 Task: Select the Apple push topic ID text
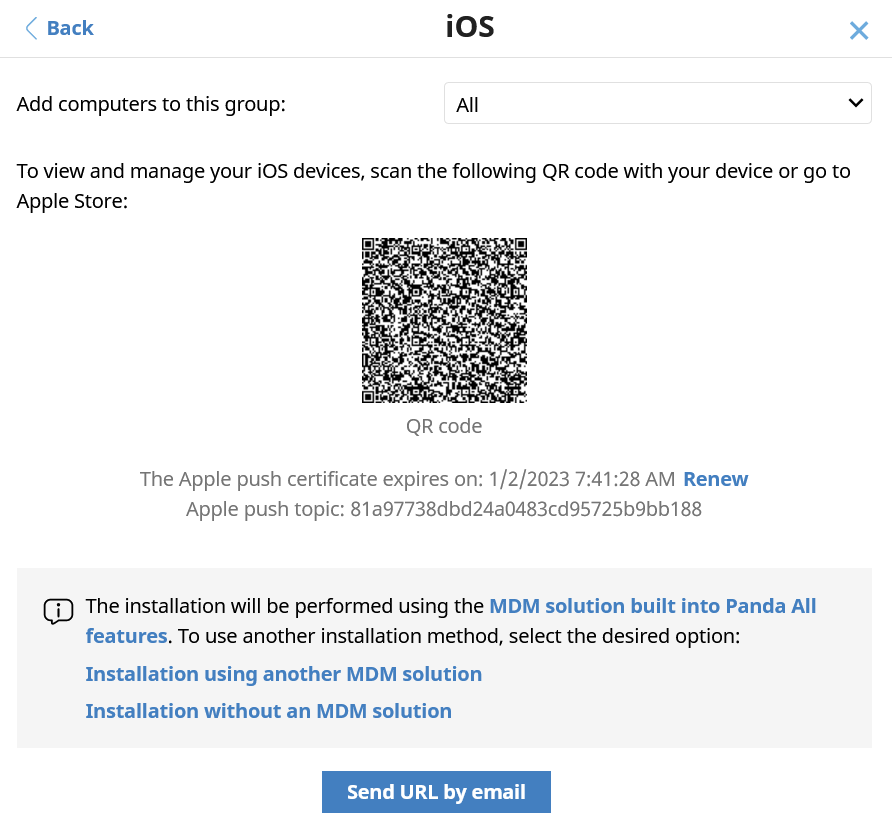pyautogui.click(x=526, y=509)
